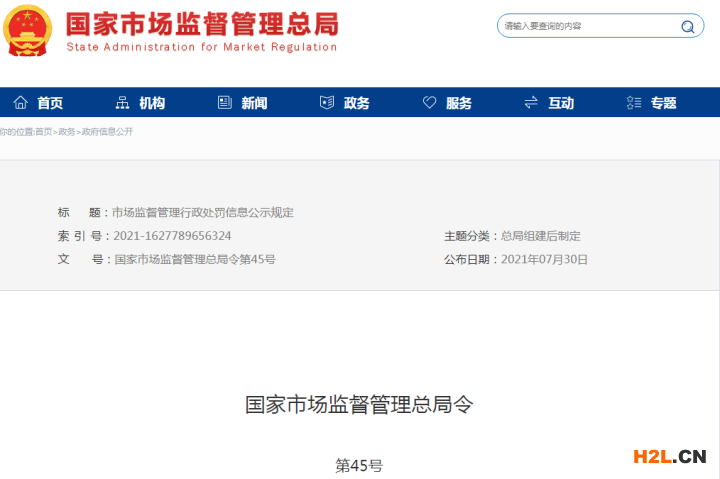720x479 pixels.
Task: Select the title text 市场监督管理行政处罚信息公示规定
Action: click(x=202, y=212)
